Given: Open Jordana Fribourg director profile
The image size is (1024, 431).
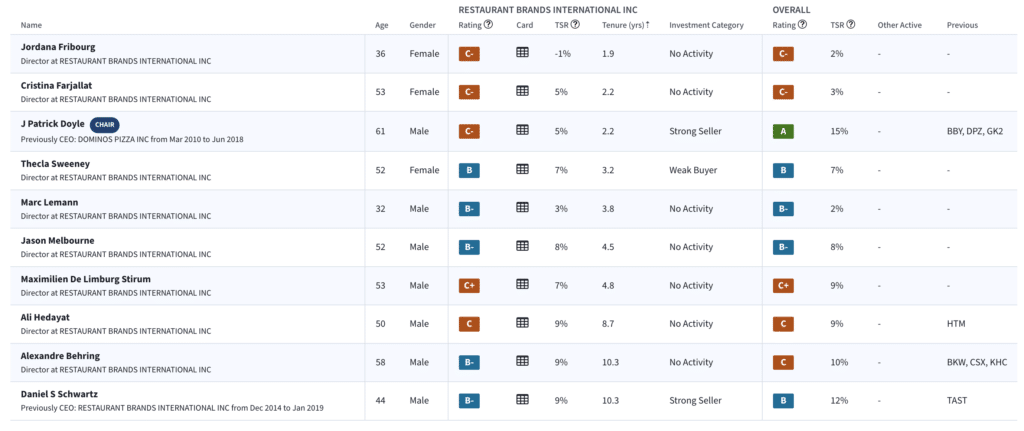Looking at the screenshot, I should [56, 47].
